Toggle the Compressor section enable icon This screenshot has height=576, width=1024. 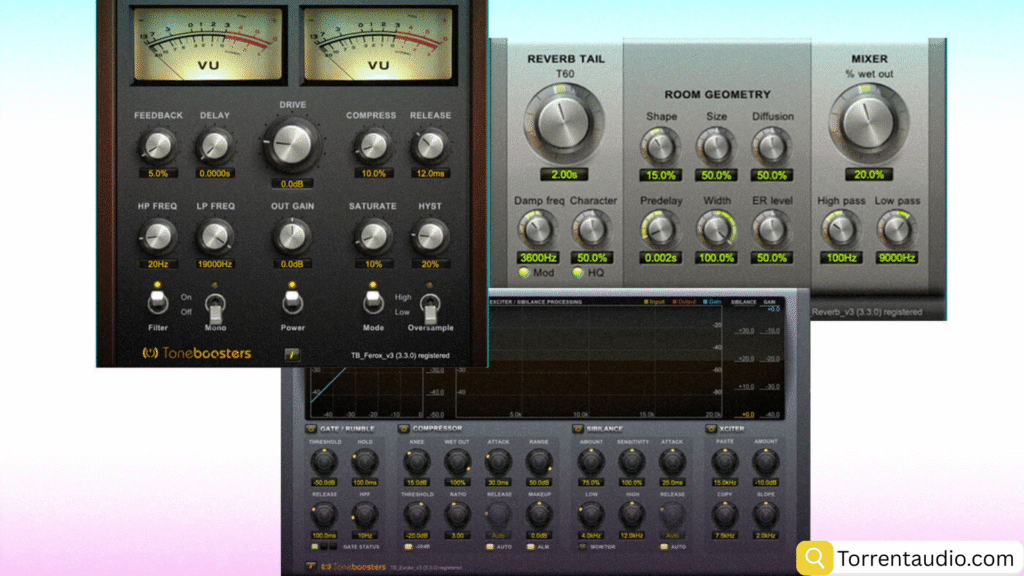pos(403,429)
